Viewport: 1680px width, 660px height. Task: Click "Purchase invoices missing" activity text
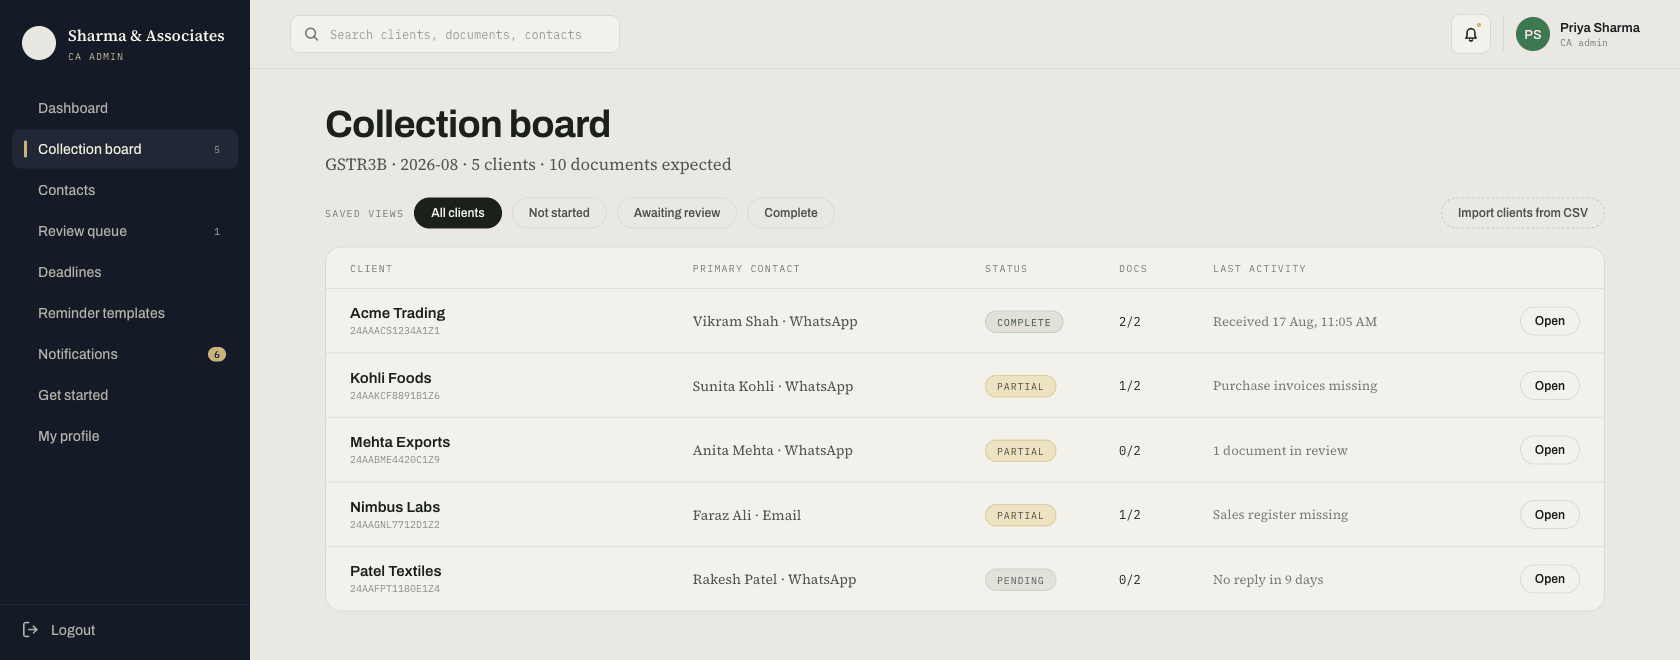click(x=1295, y=385)
